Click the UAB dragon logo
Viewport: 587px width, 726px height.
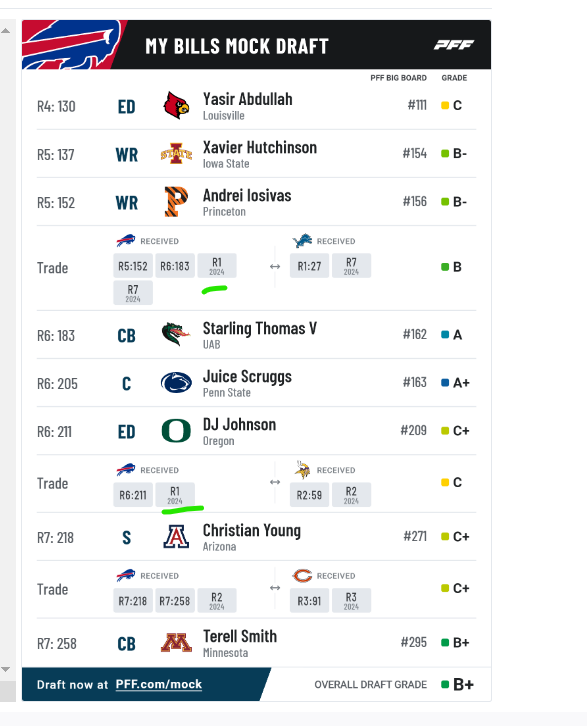(x=176, y=334)
